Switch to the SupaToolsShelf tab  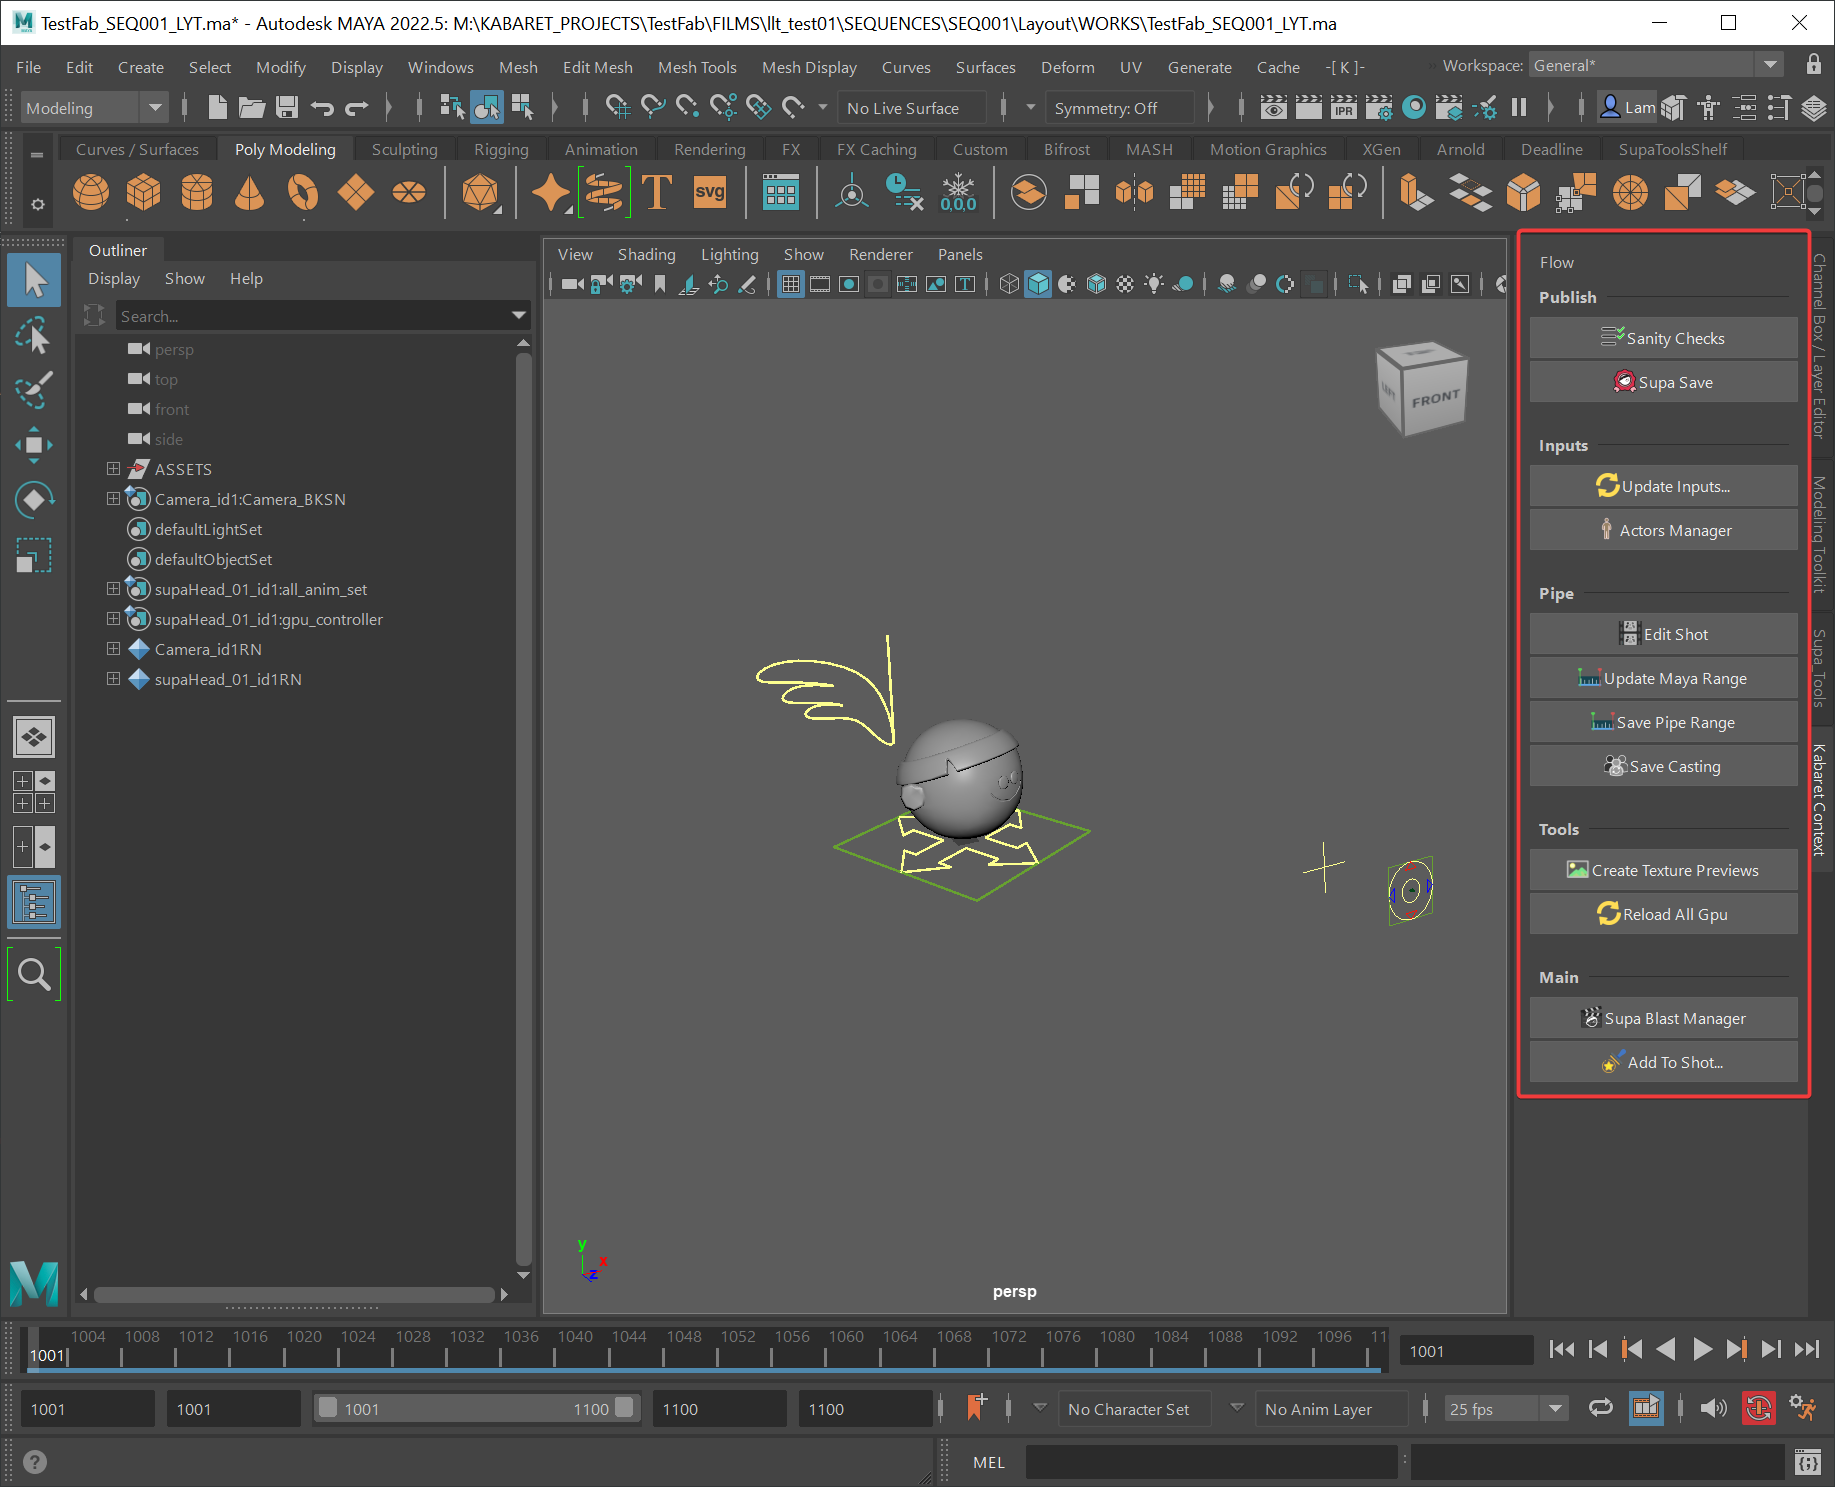1672,149
